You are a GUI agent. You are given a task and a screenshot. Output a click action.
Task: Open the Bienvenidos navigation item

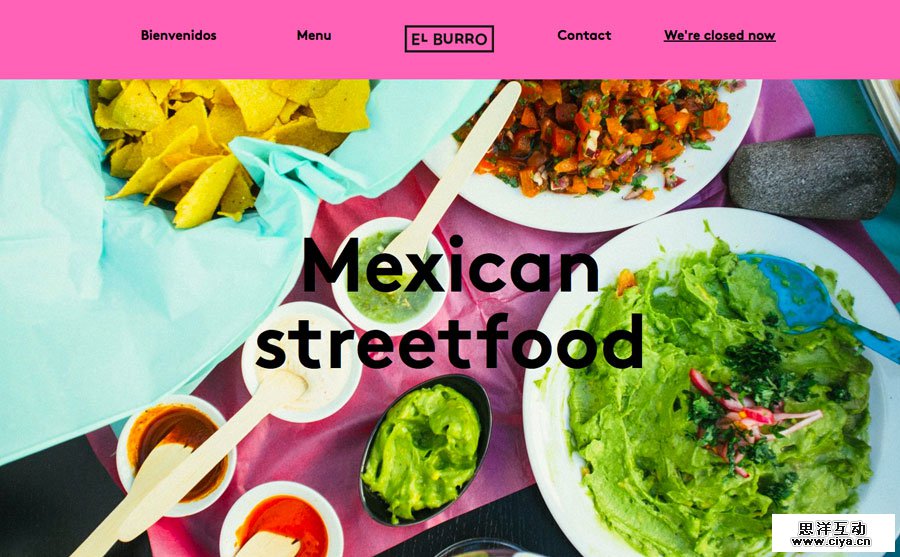pyautogui.click(x=179, y=36)
